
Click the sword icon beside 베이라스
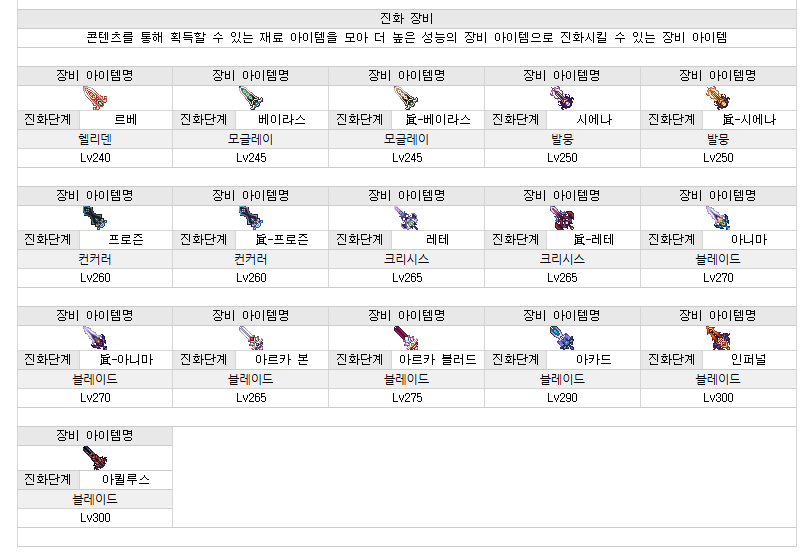(250, 97)
